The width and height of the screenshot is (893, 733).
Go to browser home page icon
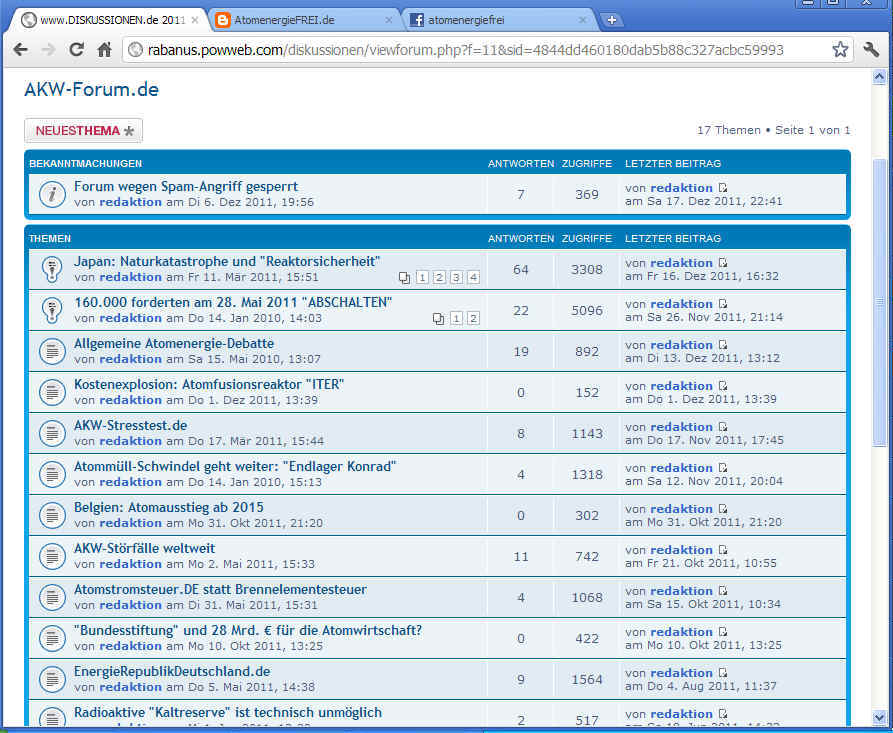pyautogui.click(x=104, y=49)
